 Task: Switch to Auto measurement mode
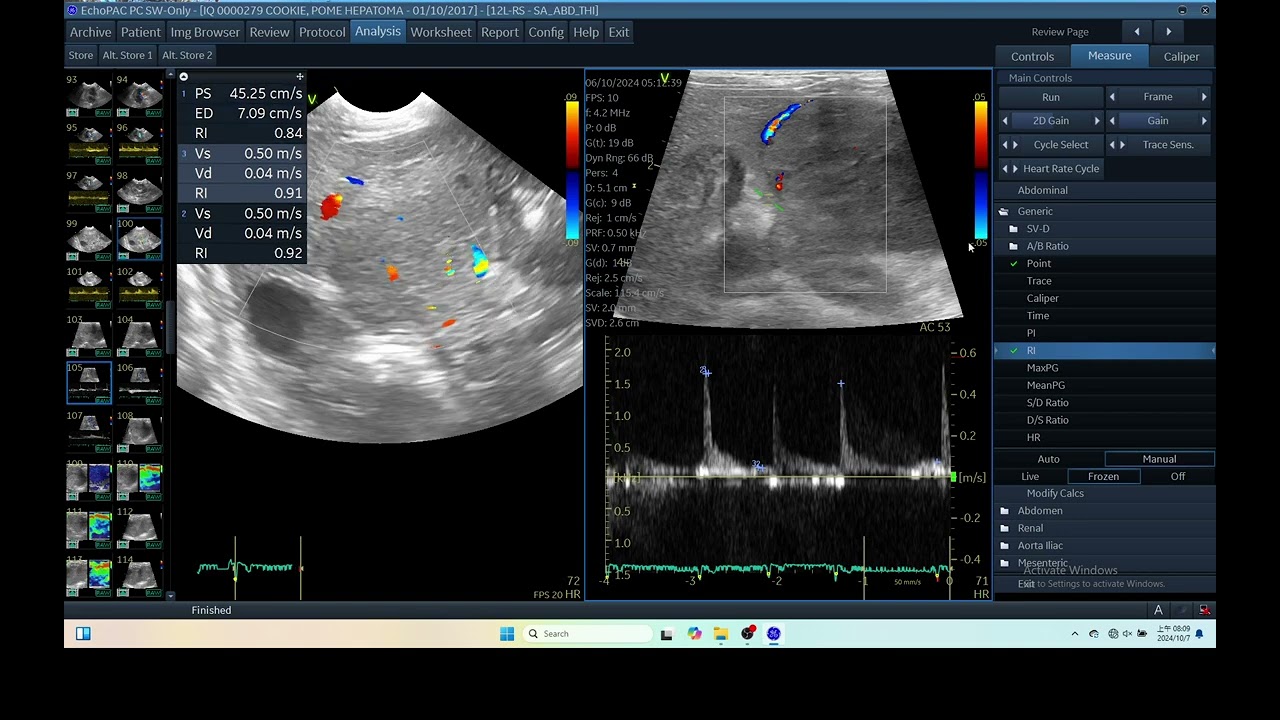pyautogui.click(x=1048, y=459)
